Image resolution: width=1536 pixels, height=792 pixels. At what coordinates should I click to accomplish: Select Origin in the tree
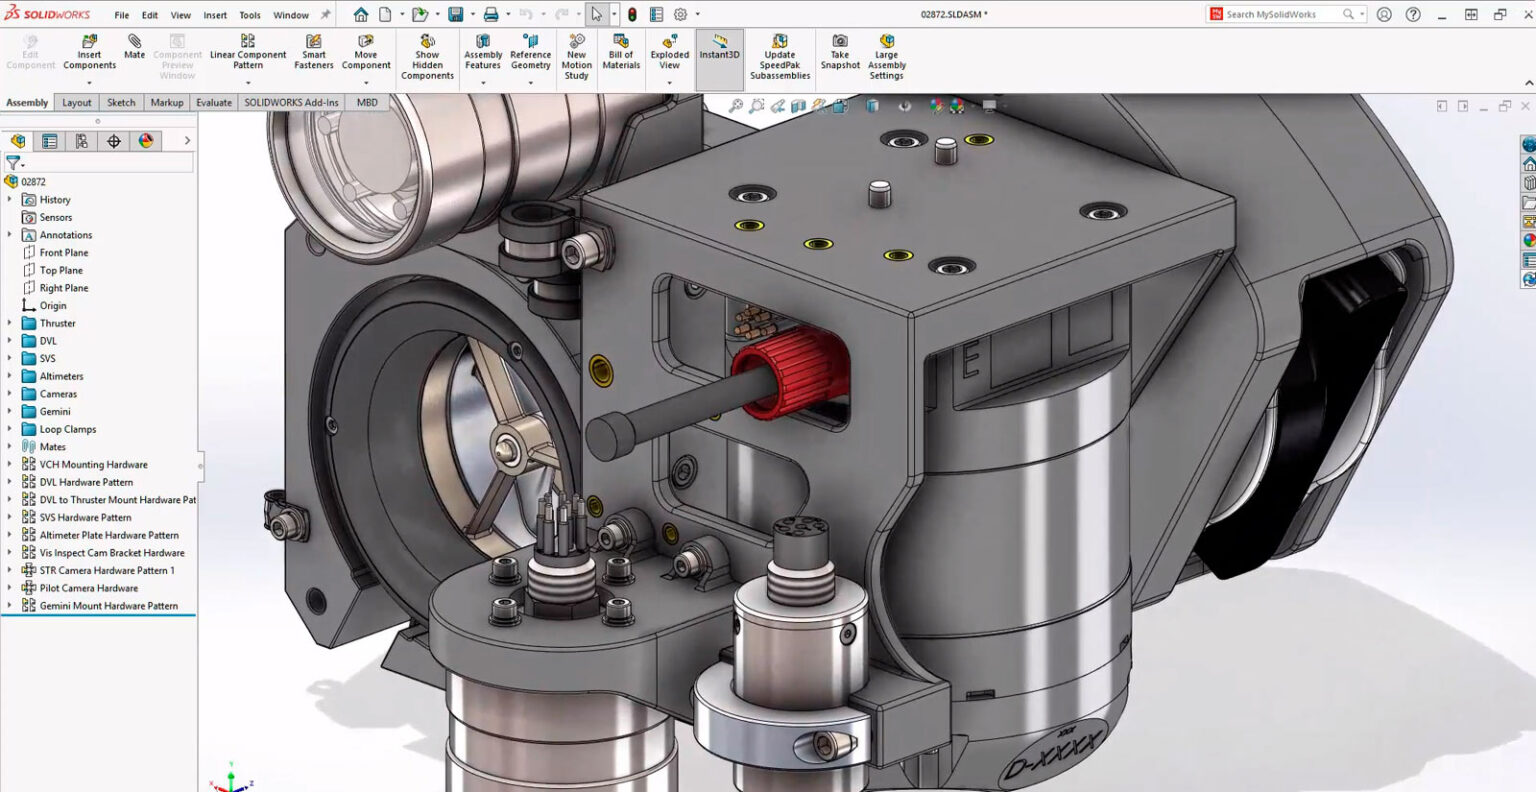point(53,306)
